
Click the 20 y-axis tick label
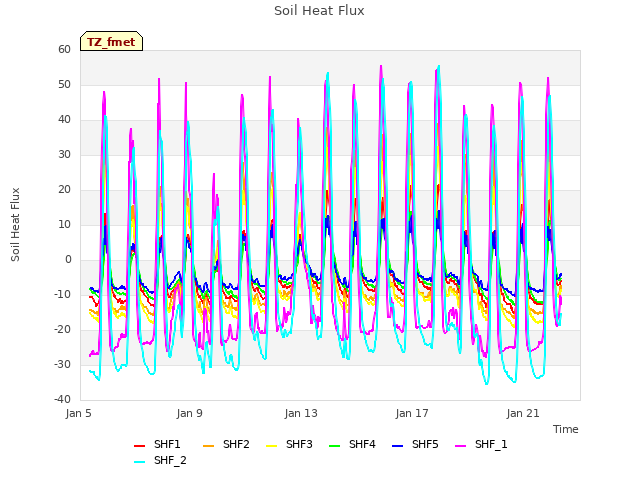coord(64,189)
